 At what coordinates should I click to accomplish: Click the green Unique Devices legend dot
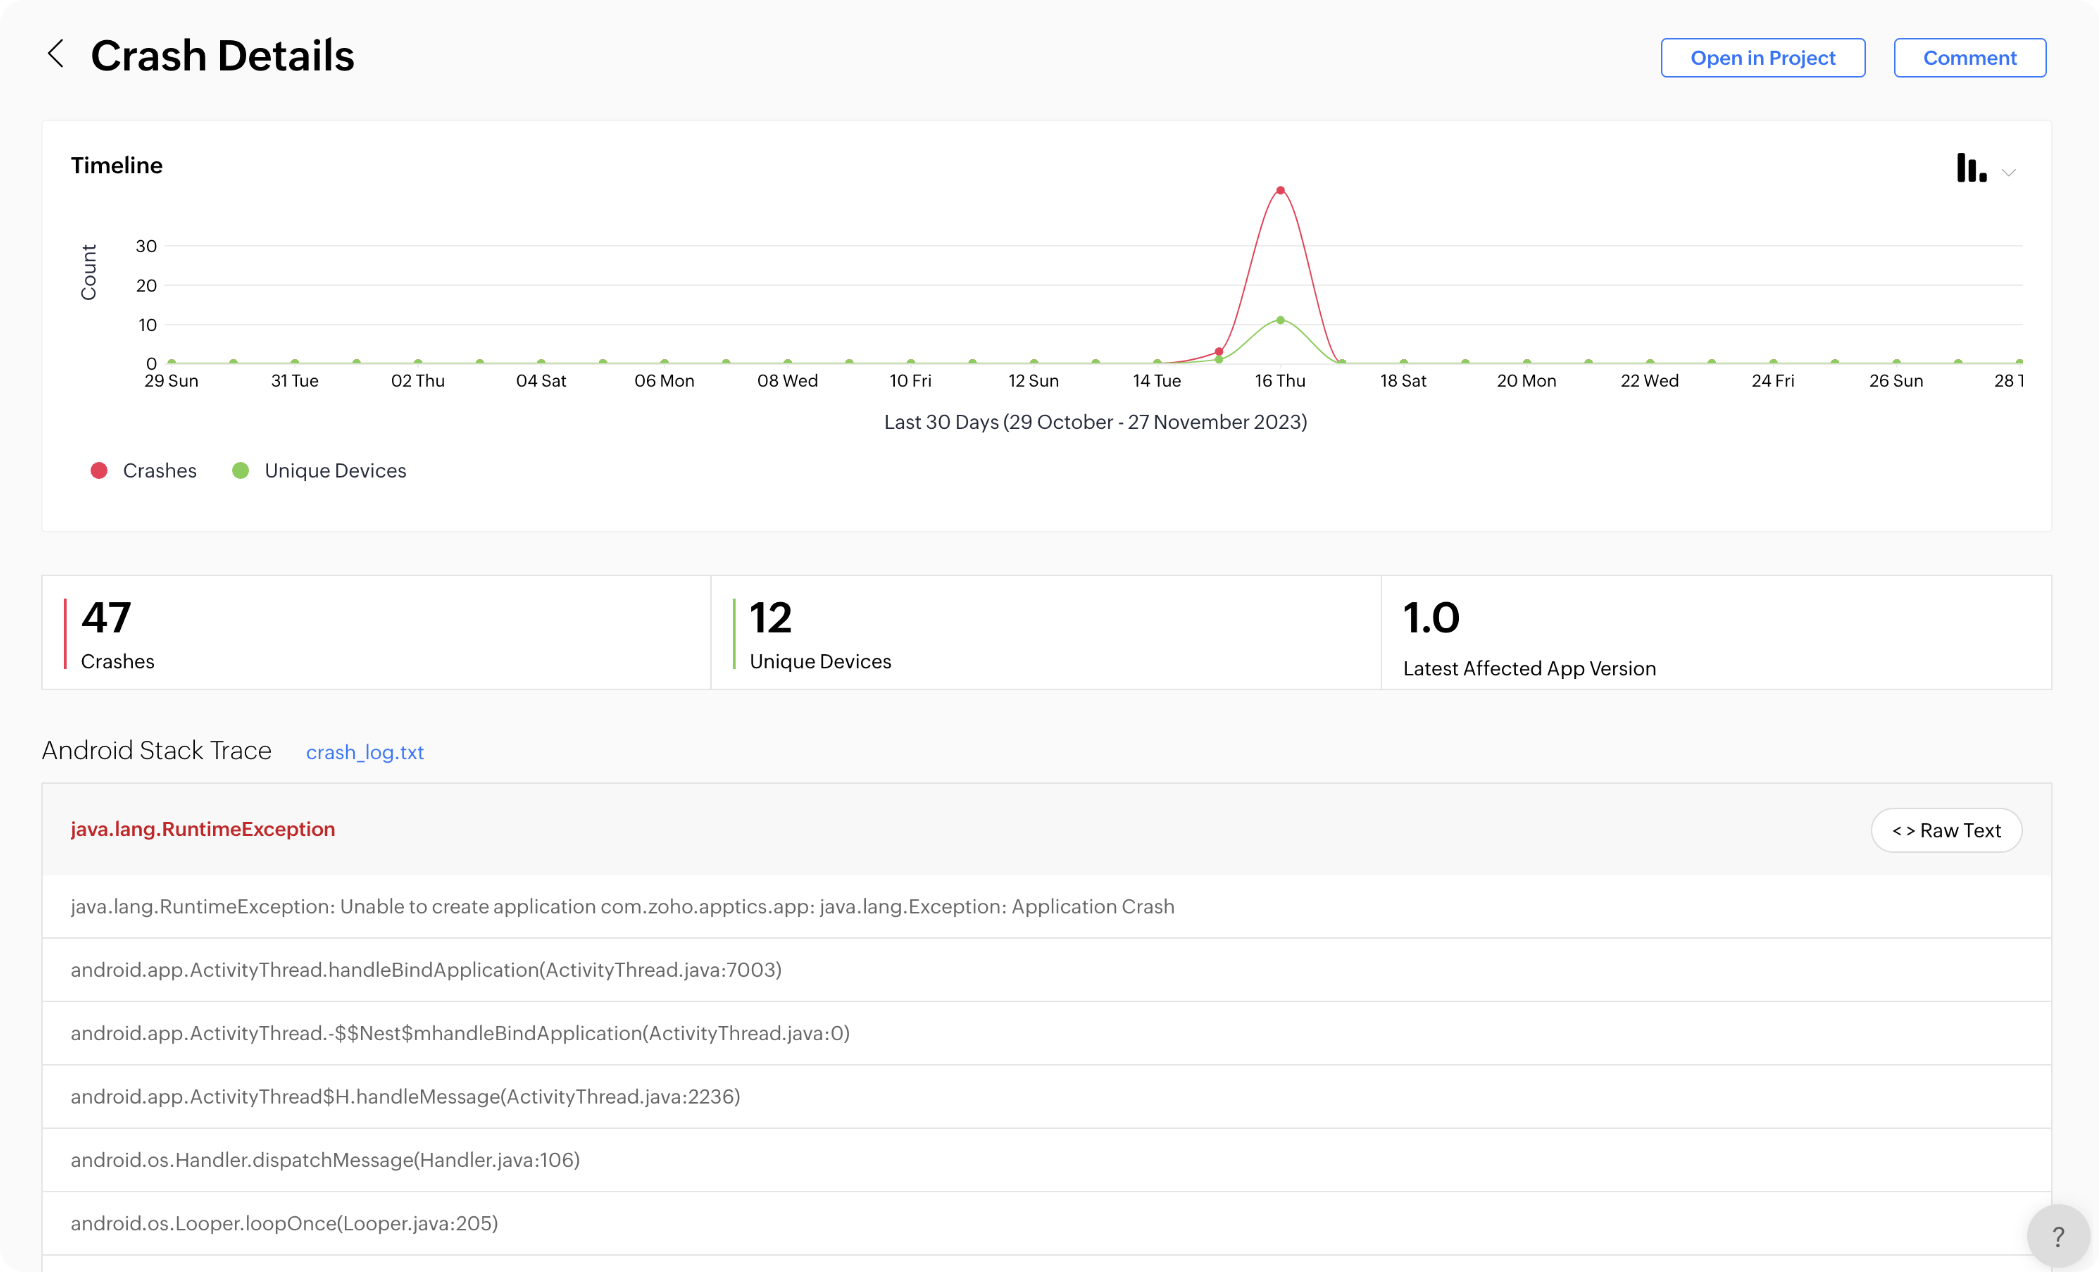click(241, 471)
